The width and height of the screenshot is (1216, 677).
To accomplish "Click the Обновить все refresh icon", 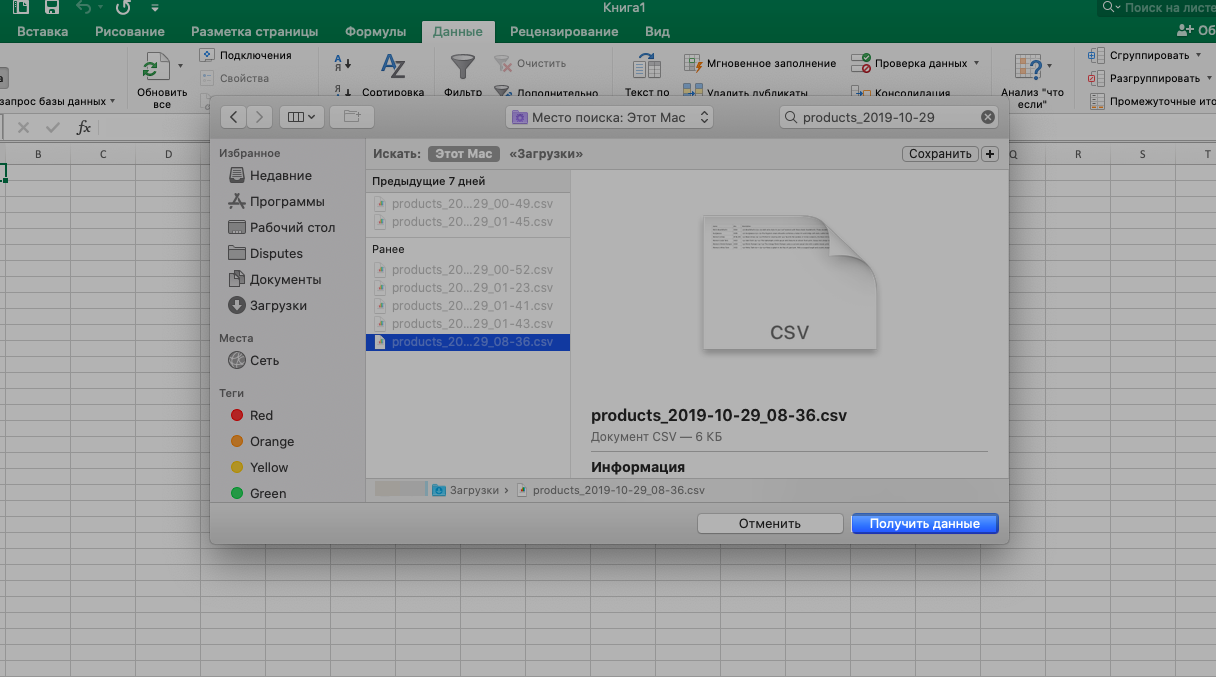I will [155, 68].
